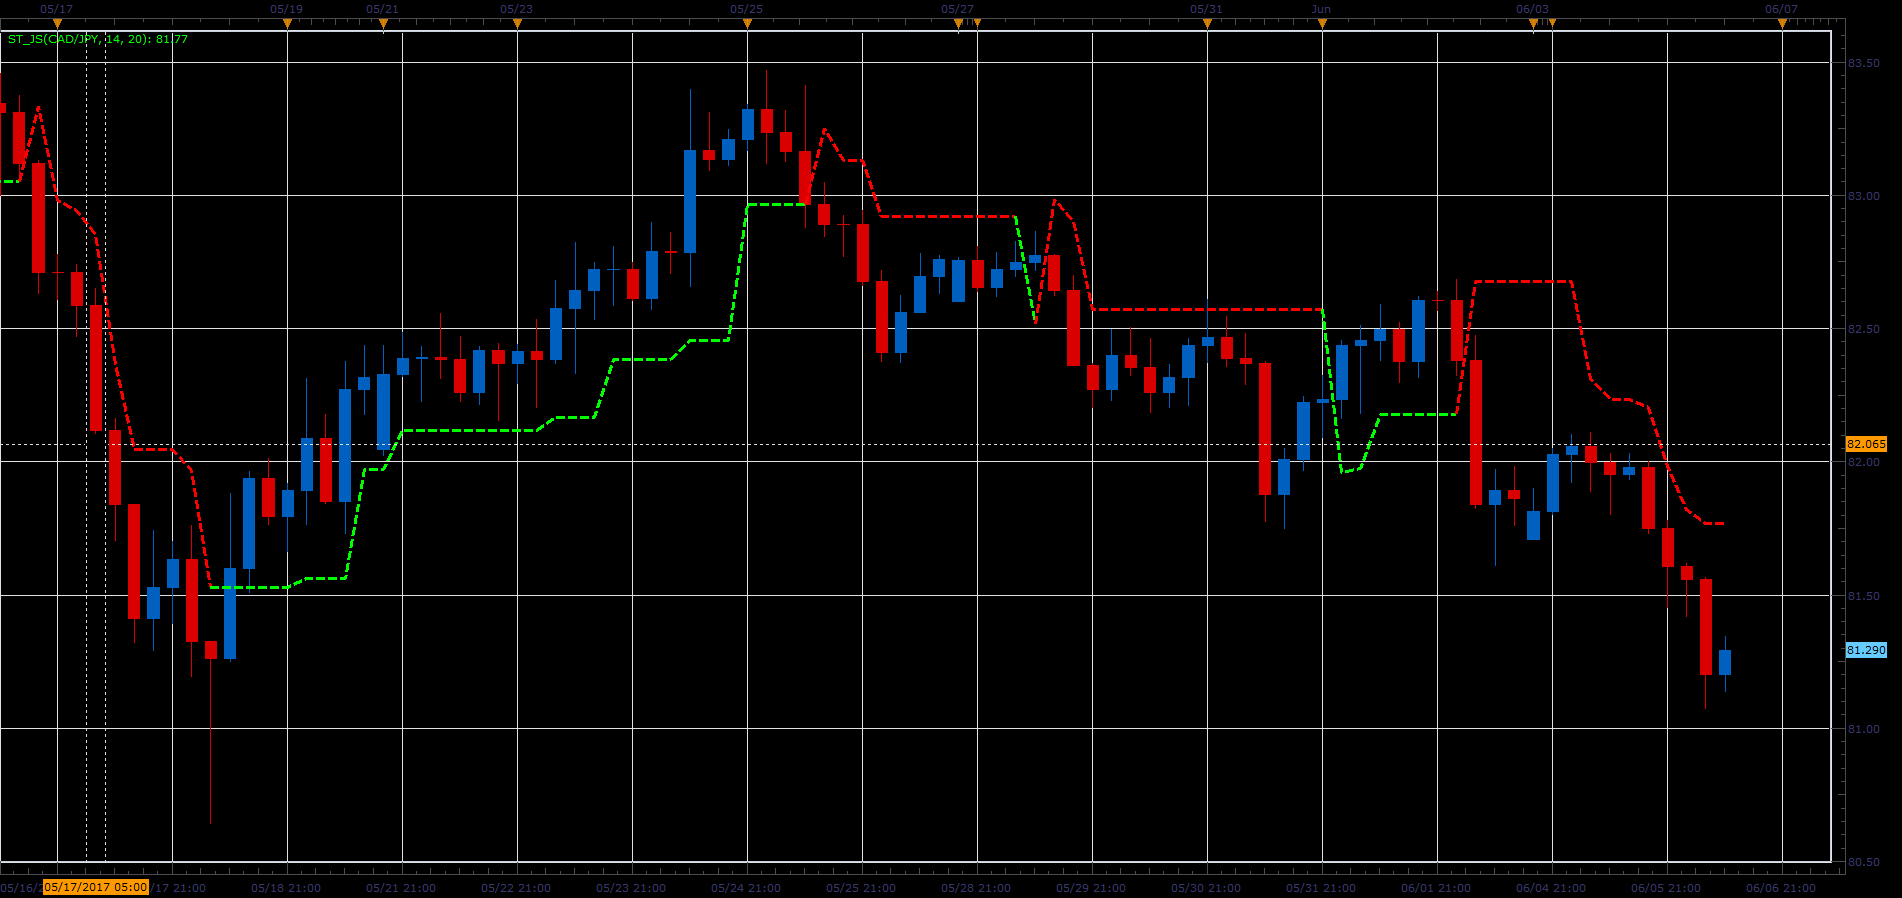This screenshot has width=1902, height=898.
Task: Click the triangle marker under the 05/25 label
Action: click(747, 23)
